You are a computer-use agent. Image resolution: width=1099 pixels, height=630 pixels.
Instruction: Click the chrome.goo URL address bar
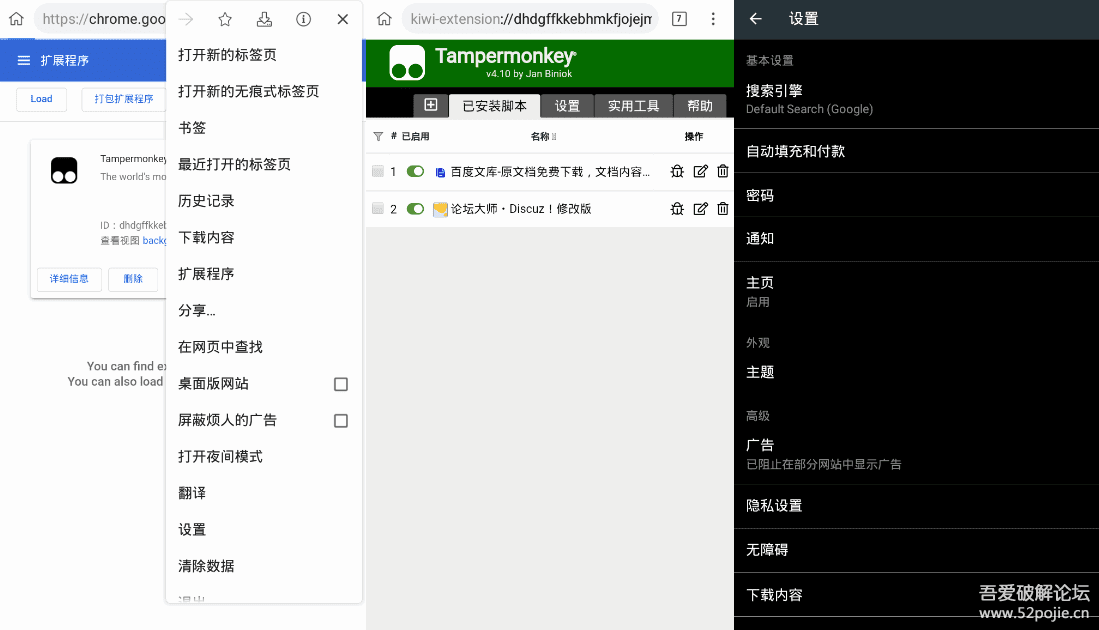(x=100, y=19)
